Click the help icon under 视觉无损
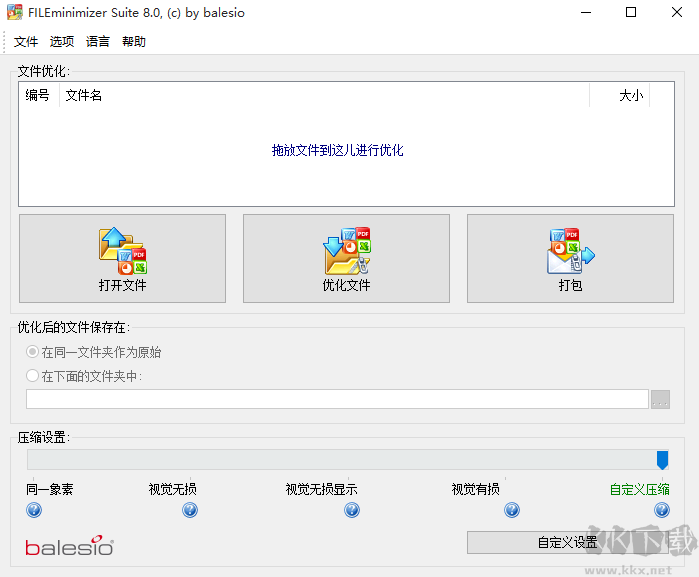Viewport: 699px width, 577px height. point(190,510)
